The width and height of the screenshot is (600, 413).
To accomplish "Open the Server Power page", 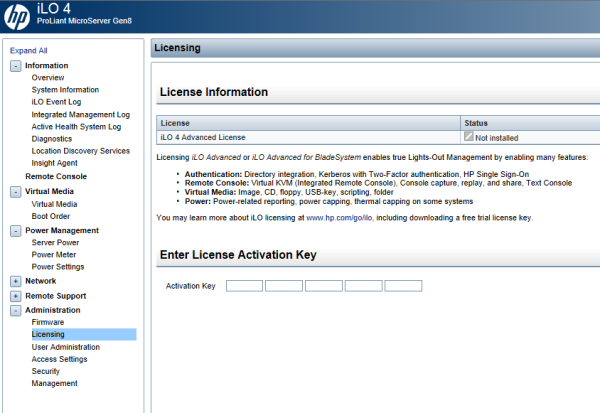I will [x=55, y=243].
